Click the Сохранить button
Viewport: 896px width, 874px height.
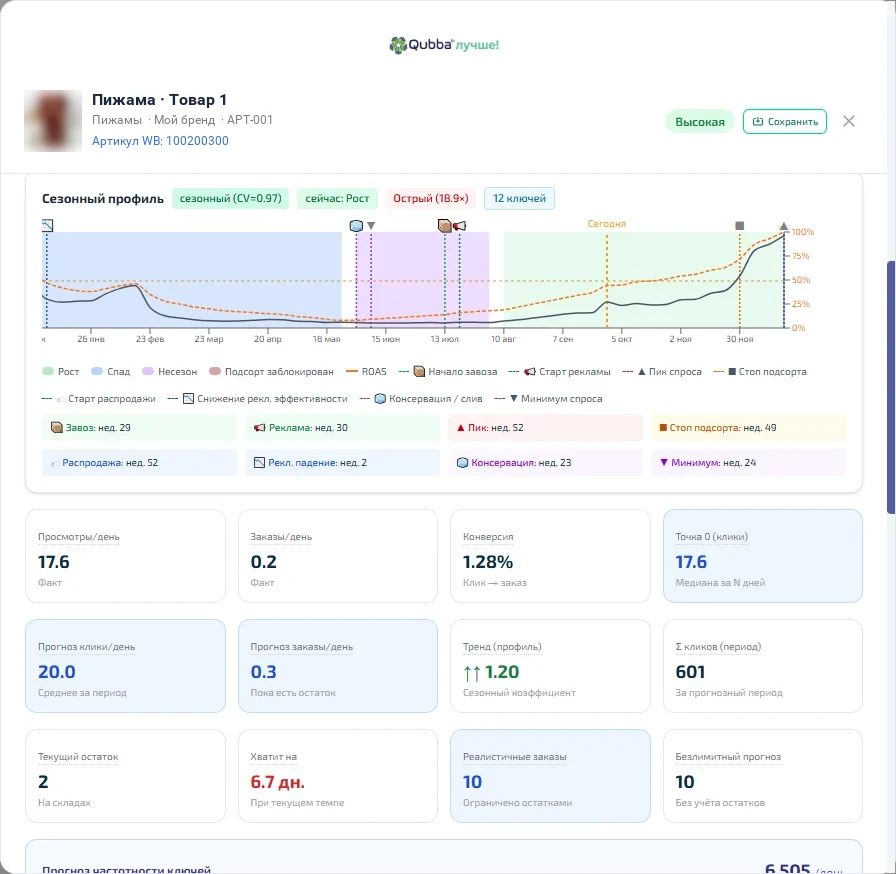[785, 122]
